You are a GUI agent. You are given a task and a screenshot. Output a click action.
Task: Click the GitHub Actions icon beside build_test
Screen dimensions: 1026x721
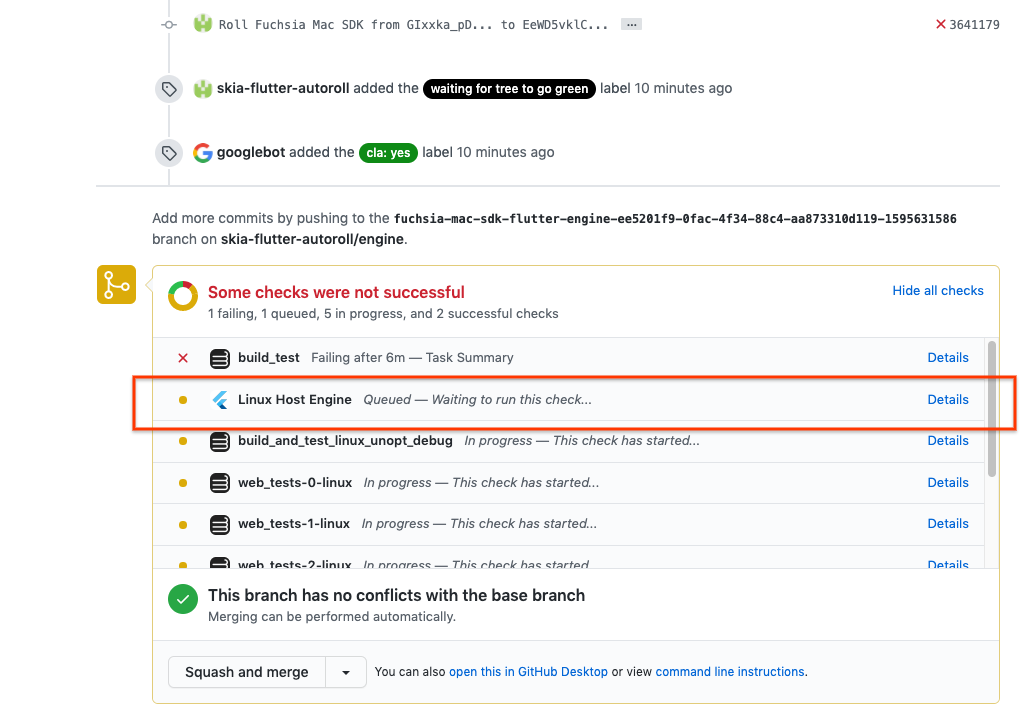click(220, 357)
